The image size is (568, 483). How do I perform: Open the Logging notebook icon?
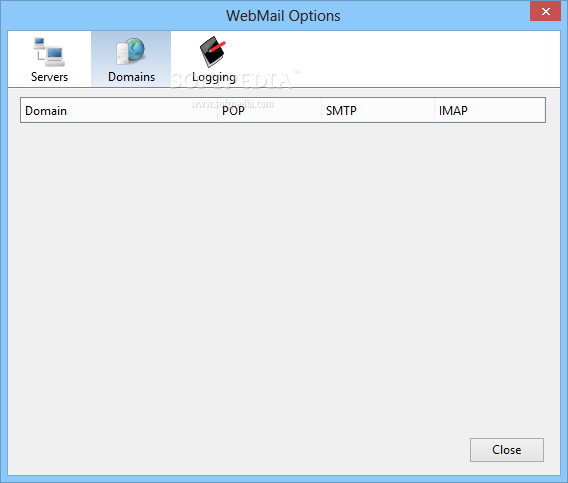point(213,51)
